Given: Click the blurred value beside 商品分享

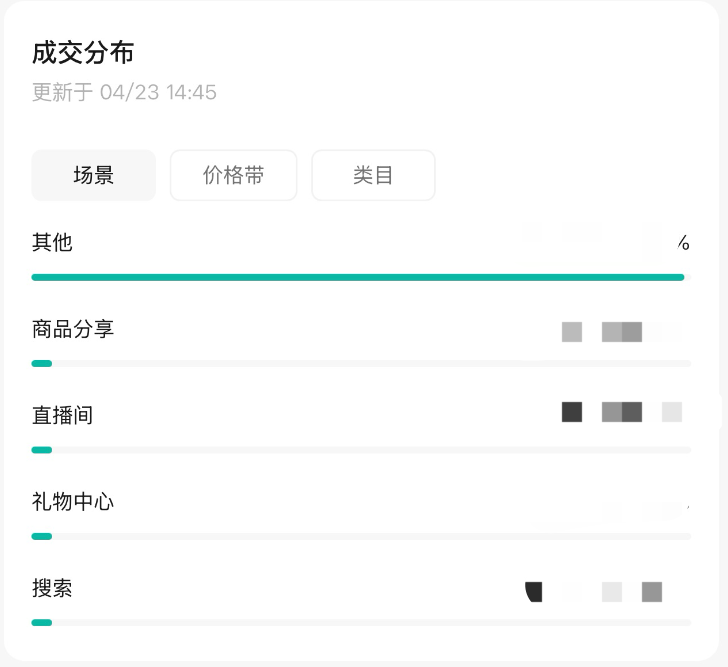Looking at the screenshot, I should pos(620,332).
